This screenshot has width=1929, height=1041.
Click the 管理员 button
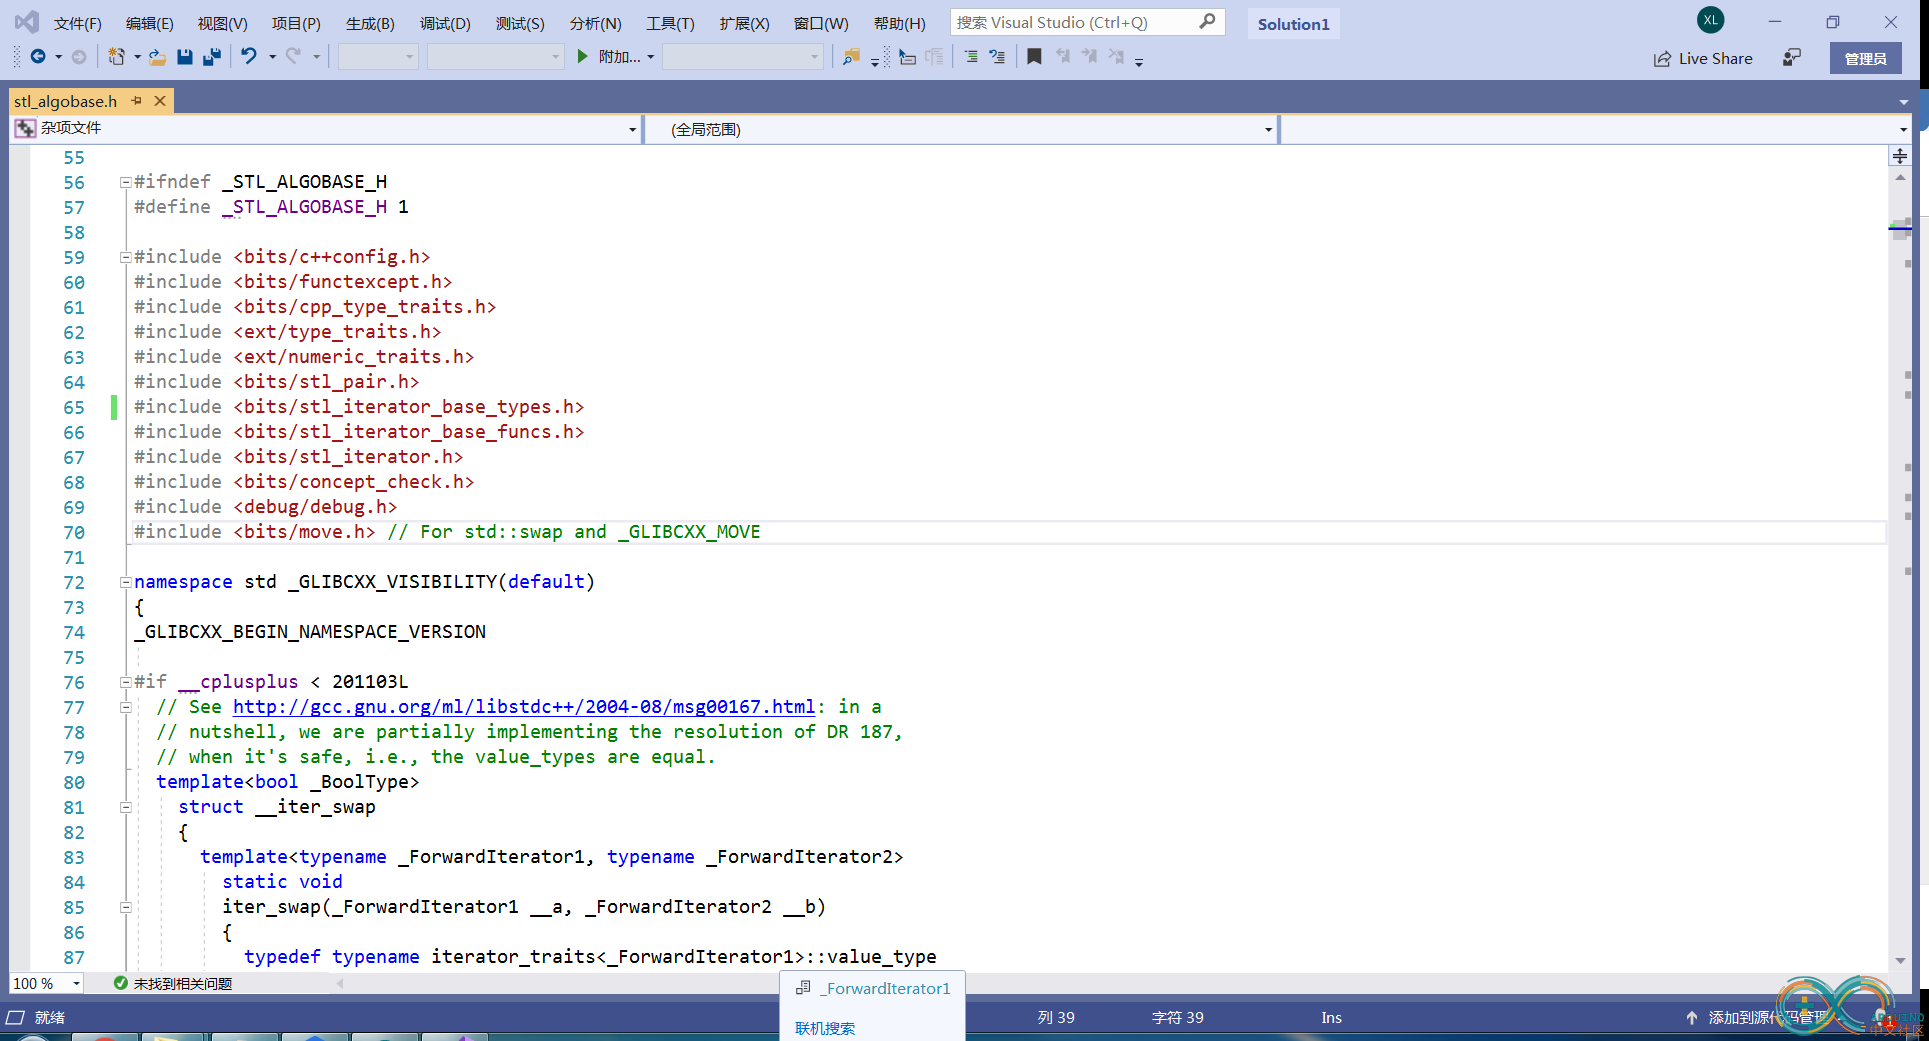(x=1865, y=58)
